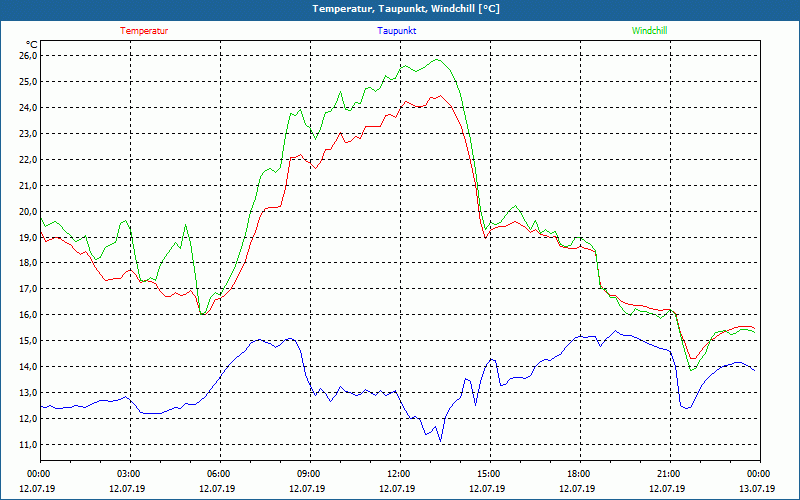Click the 26,0 y-axis value
Image resolution: width=800 pixels, height=500 pixels.
pos(28,55)
